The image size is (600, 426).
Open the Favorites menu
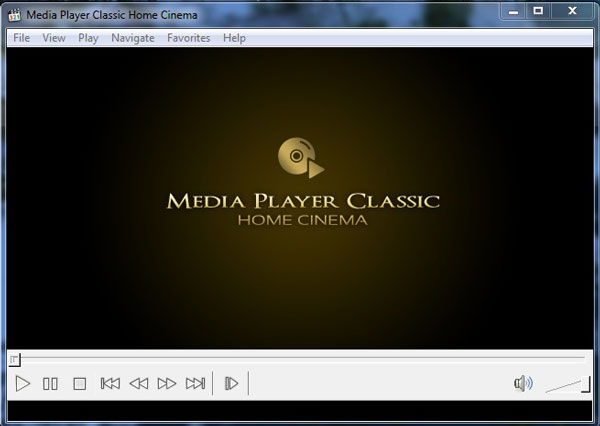(188, 38)
